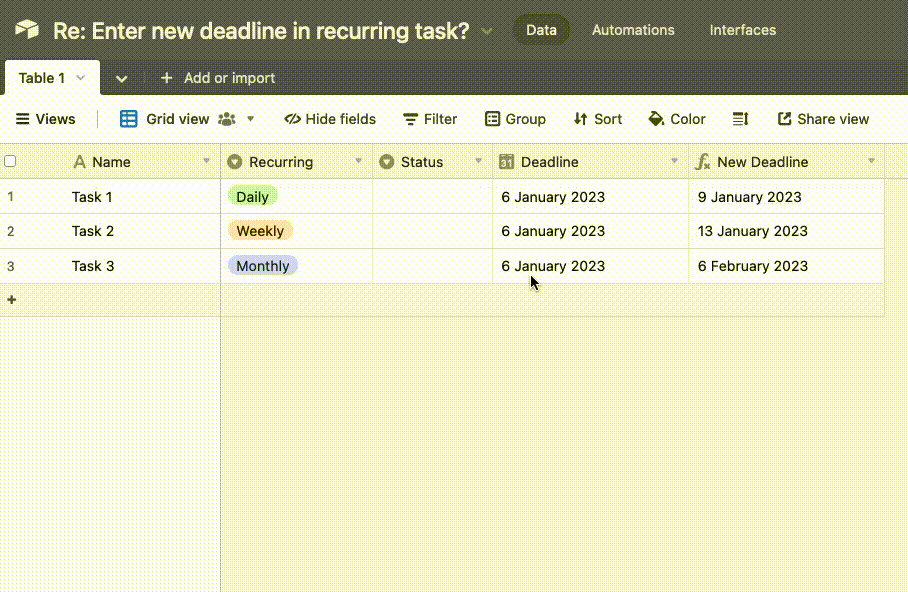Click row number 3

point(10,266)
